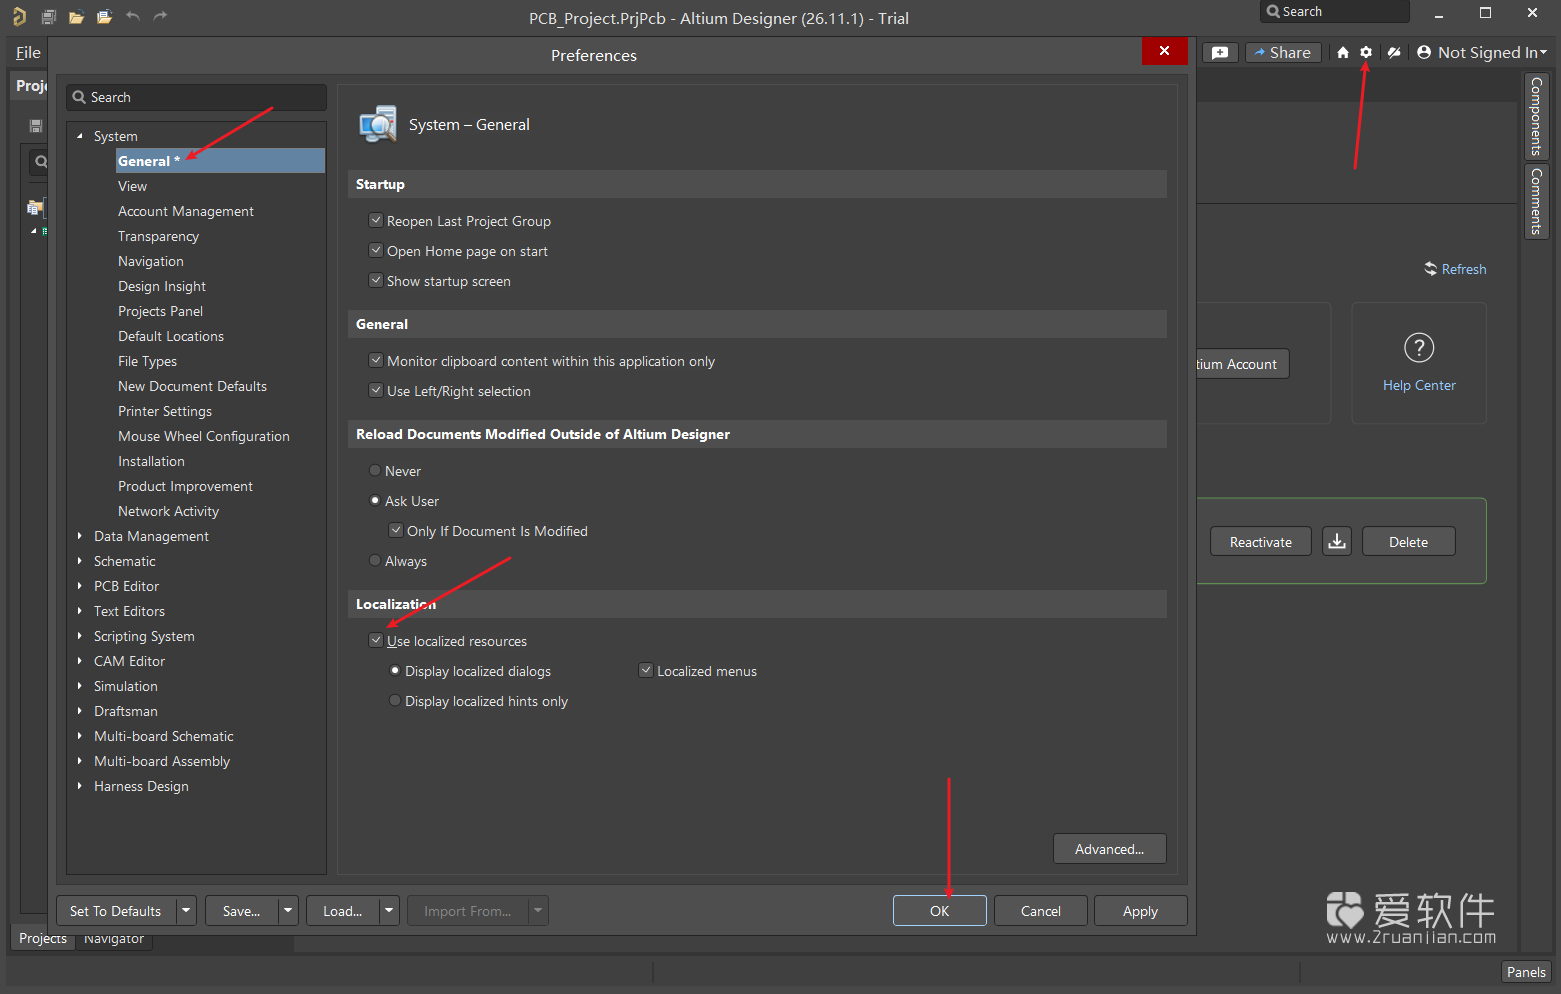Close the Preferences dialog with red X

1164,51
